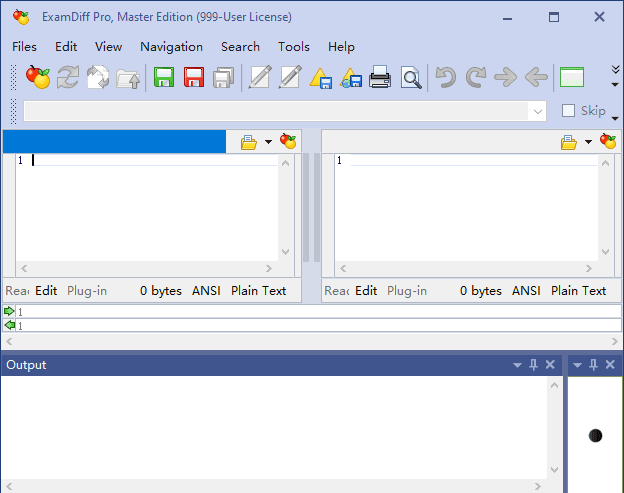Open dropdown beside right pane folder

click(588, 142)
